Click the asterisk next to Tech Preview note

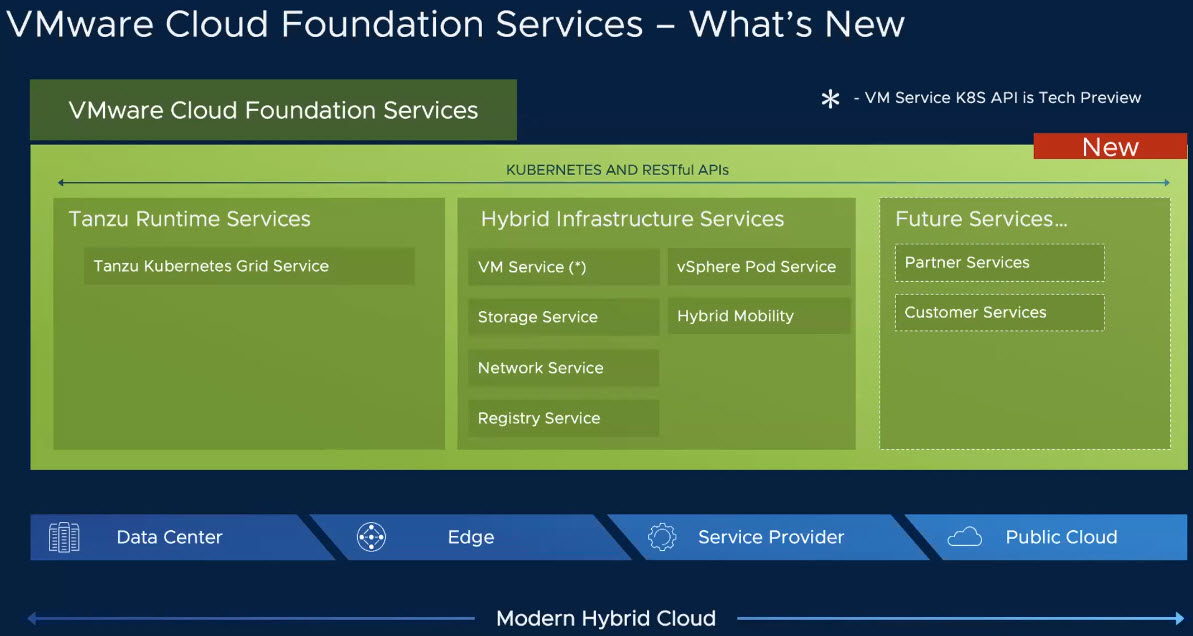coord(830,99)
